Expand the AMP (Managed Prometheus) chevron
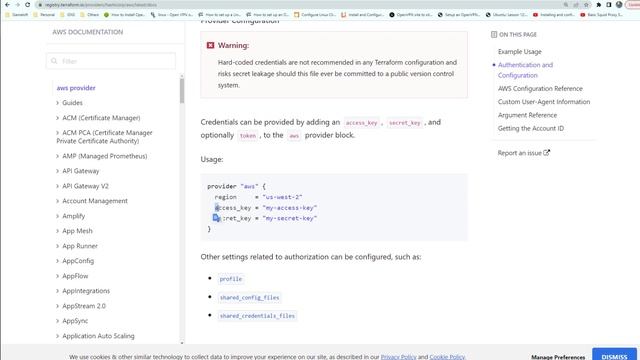The height and width of the screenshot is (360, 640). [57, 156]
